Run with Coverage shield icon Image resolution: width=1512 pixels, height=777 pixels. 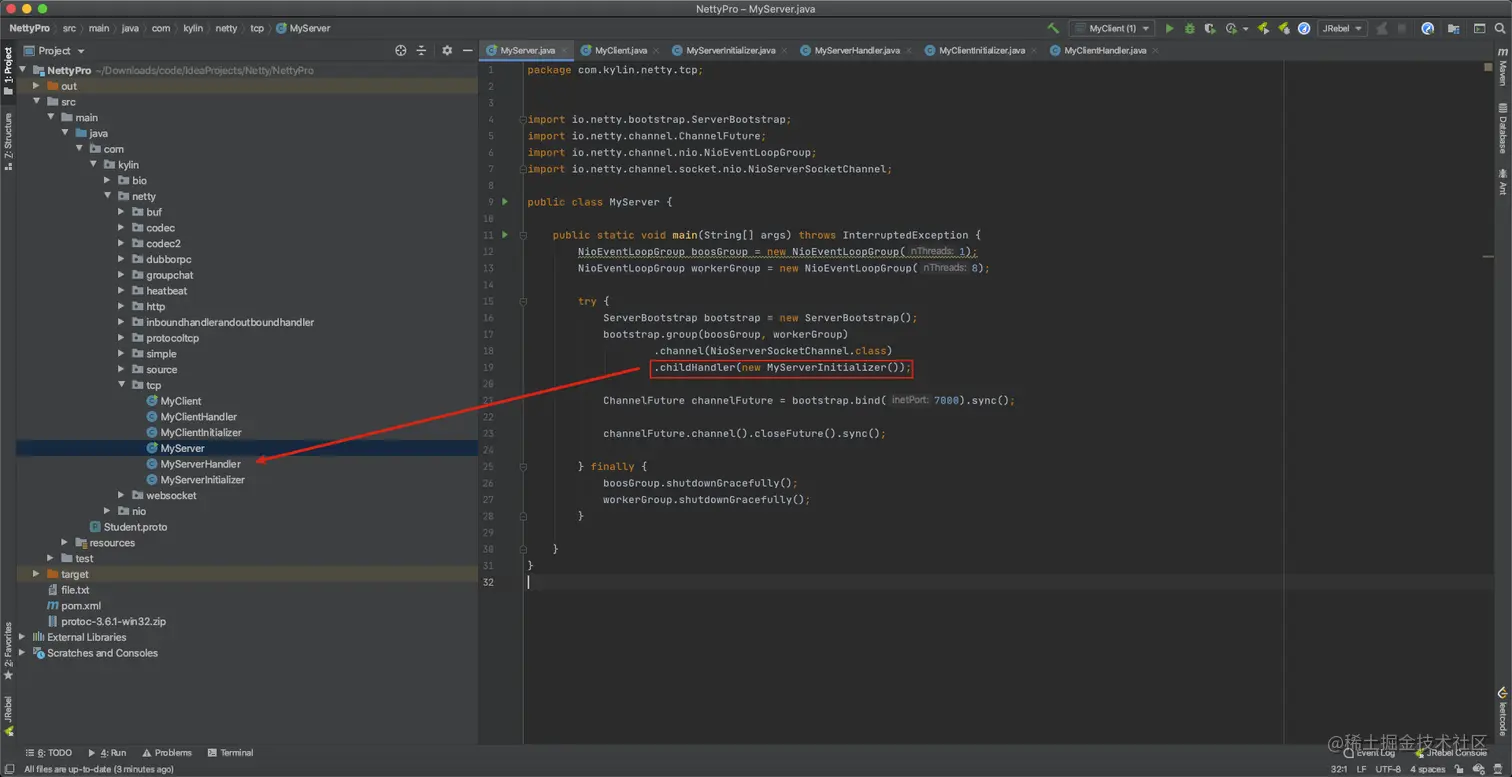[x=1210, y=28]
